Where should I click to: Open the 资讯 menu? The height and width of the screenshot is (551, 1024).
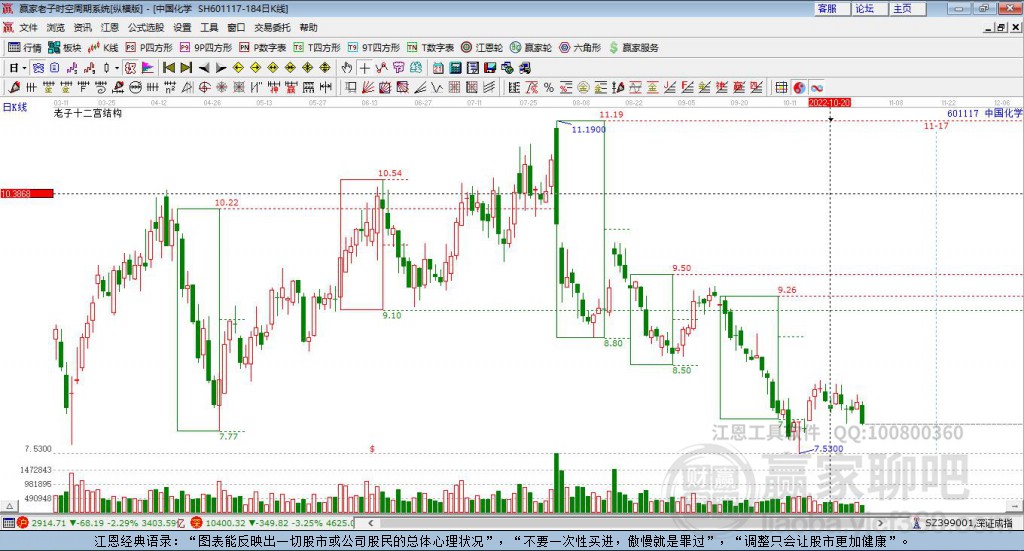82,27
